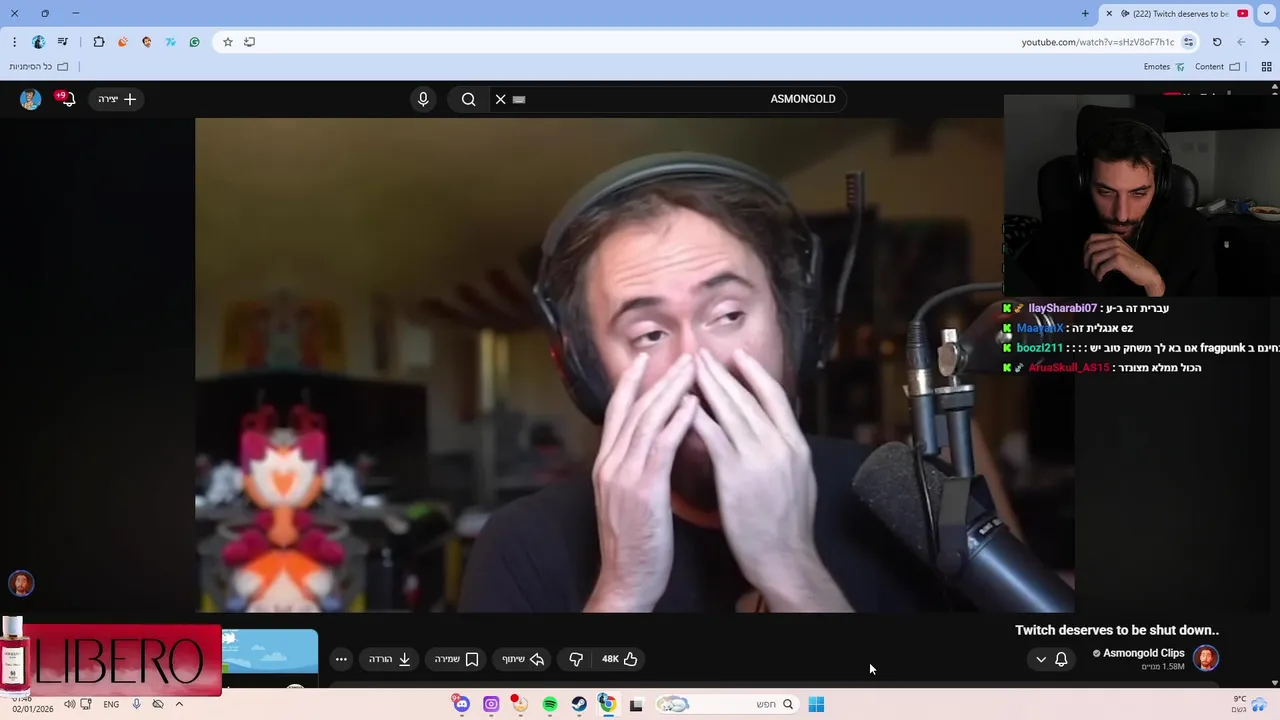Open Spotify from the taskbar
Image resolution: width=1280 pixels, height=720 pixels.
[x=550, y=704]
